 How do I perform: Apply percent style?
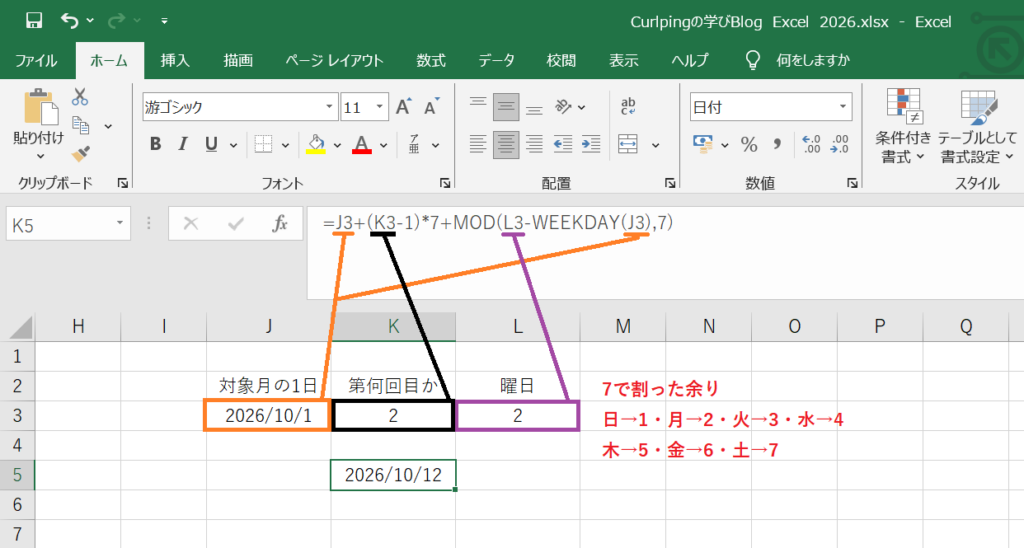[749, 144]
